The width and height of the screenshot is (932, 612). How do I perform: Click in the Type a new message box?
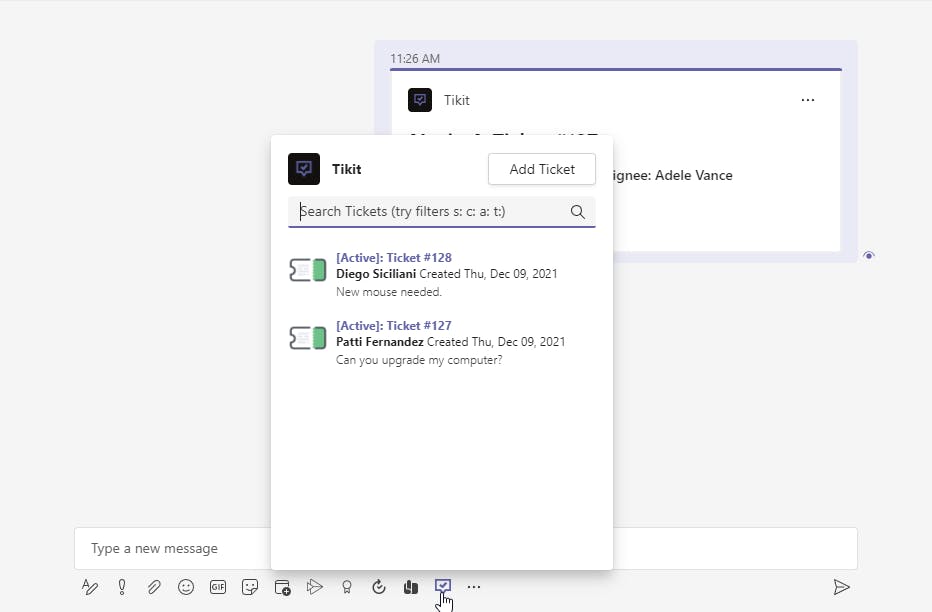click(x=170, y=548)
